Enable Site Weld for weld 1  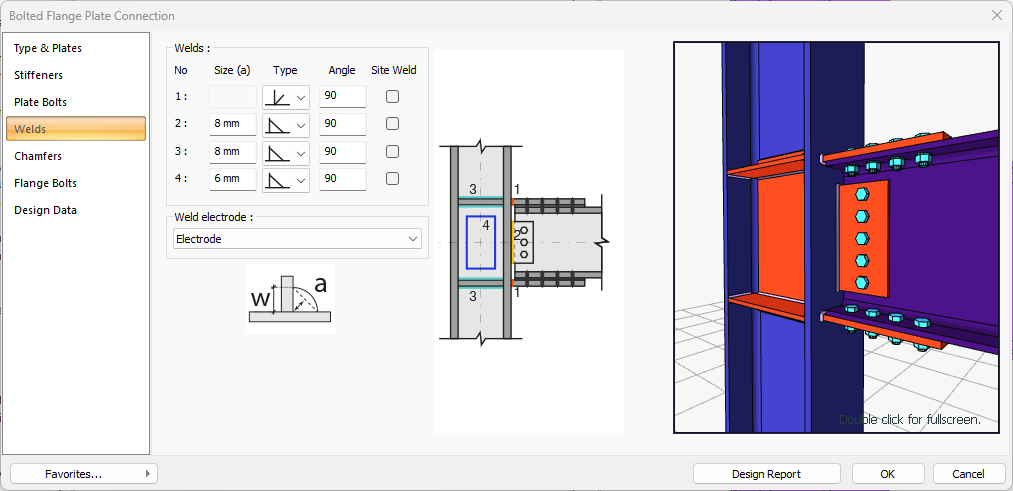[x=392, y=97]
